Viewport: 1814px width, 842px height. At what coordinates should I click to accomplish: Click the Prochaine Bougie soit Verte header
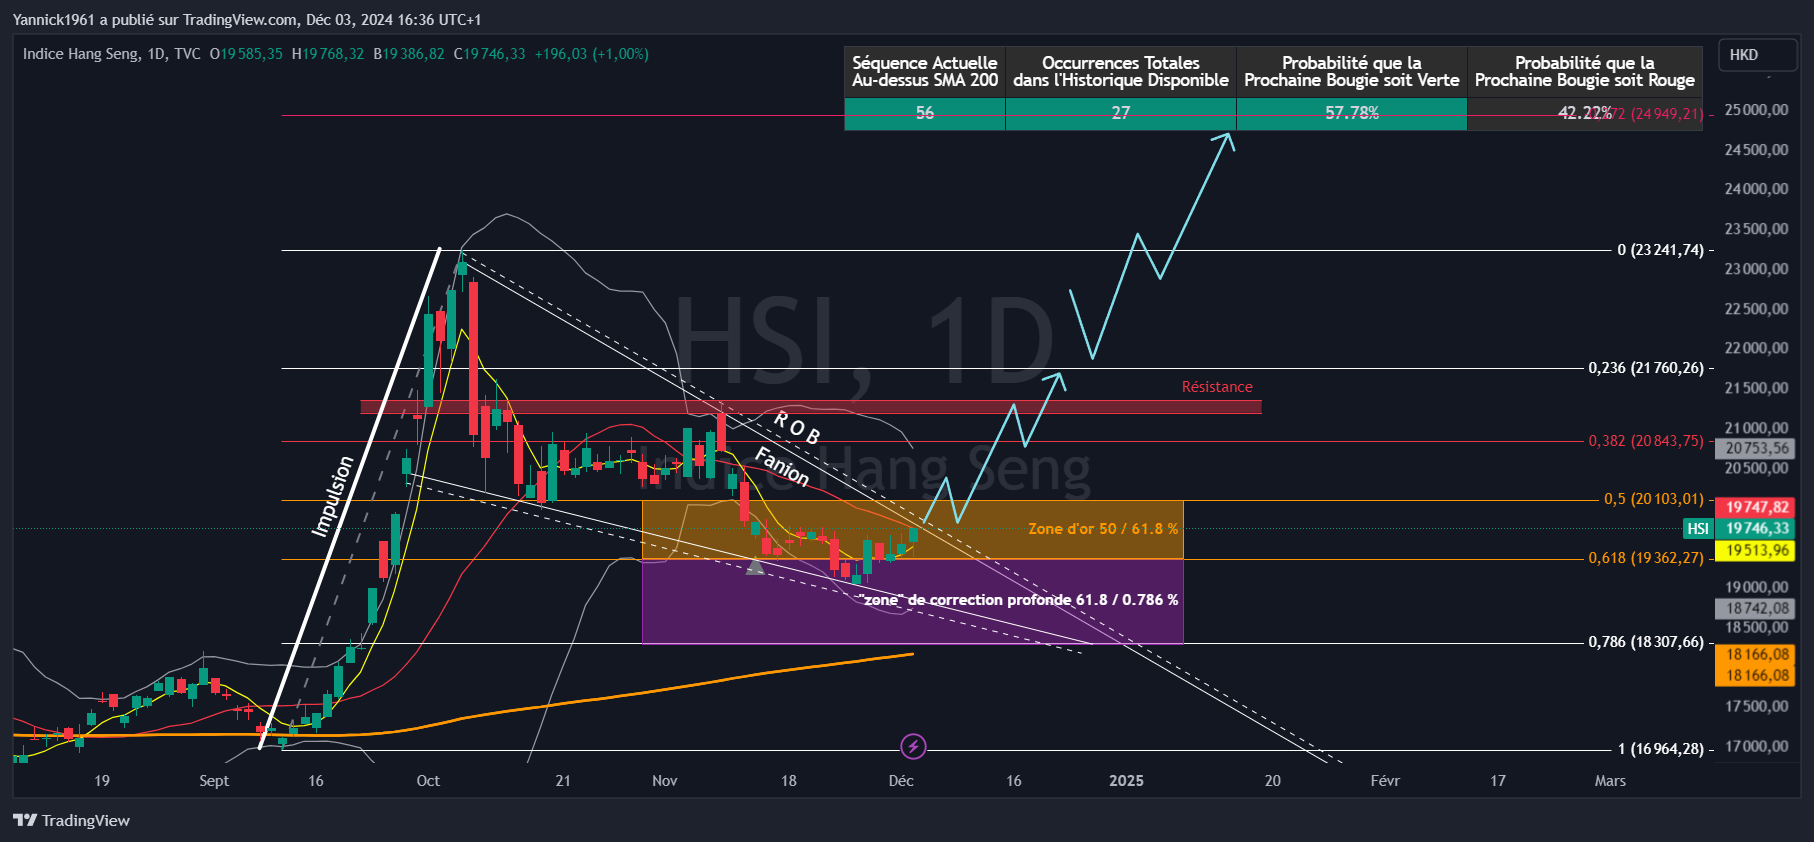1352,72
